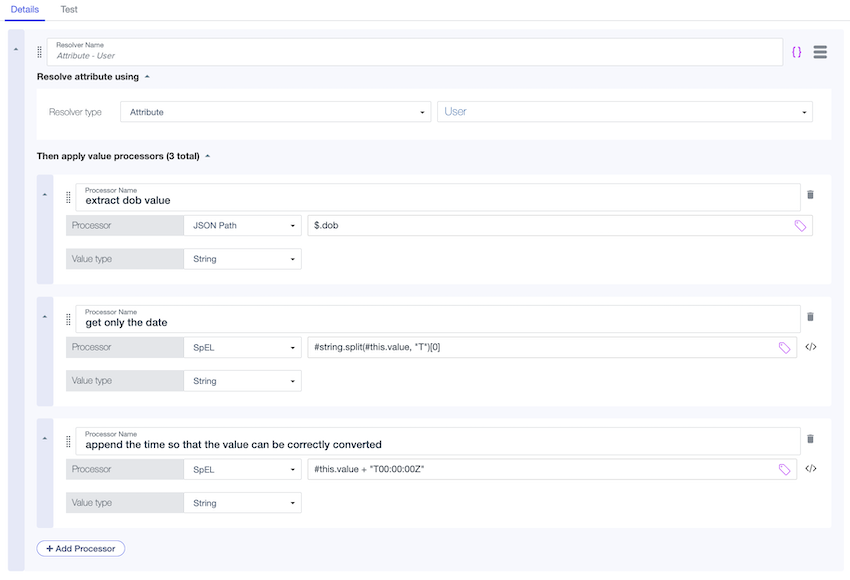Image resolution: width=850 pixels, height=580 pixels.
Task: Open code editor for #string.split expression
Action: tap(811, 347)
